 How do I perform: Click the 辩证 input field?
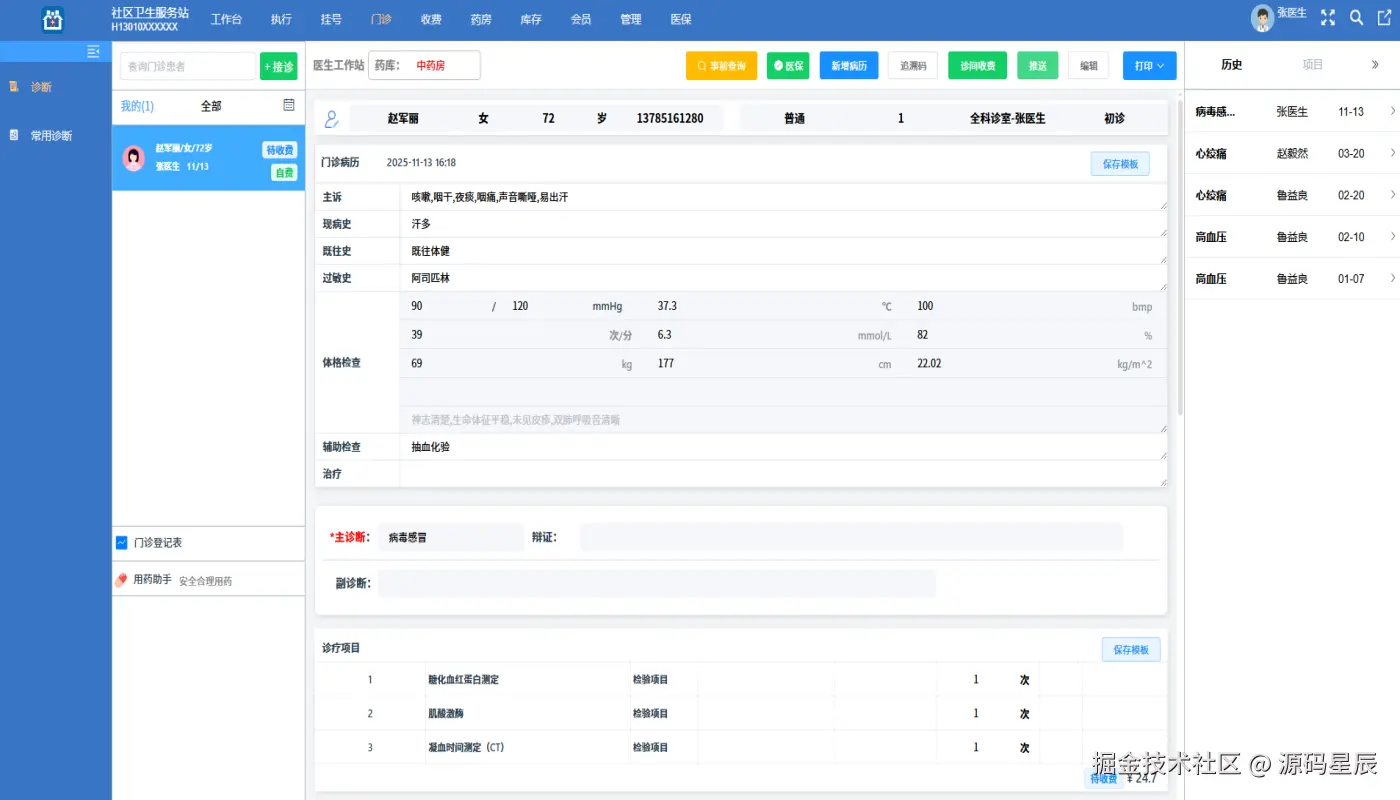click(x=851, y=537)
